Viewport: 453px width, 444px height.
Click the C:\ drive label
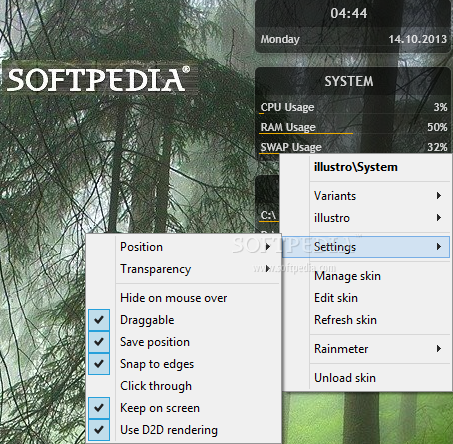tap(268, 216)
